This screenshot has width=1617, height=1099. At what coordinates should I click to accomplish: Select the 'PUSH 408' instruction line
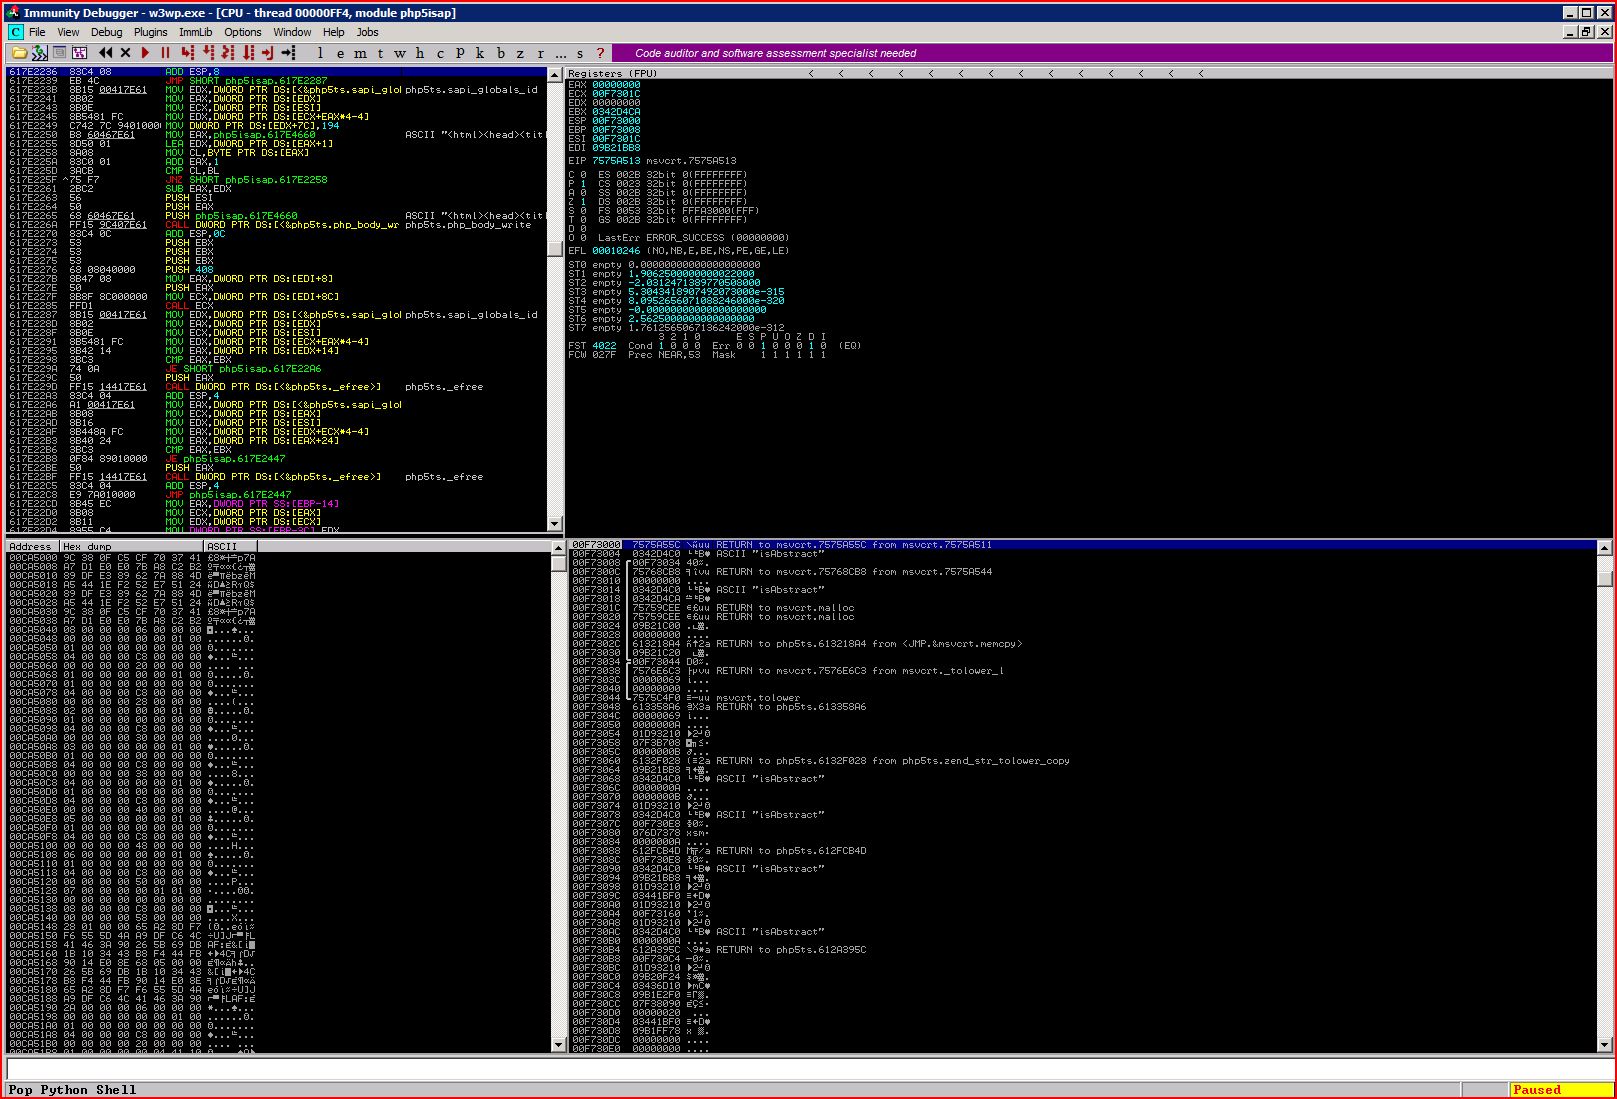coord(277,270)
